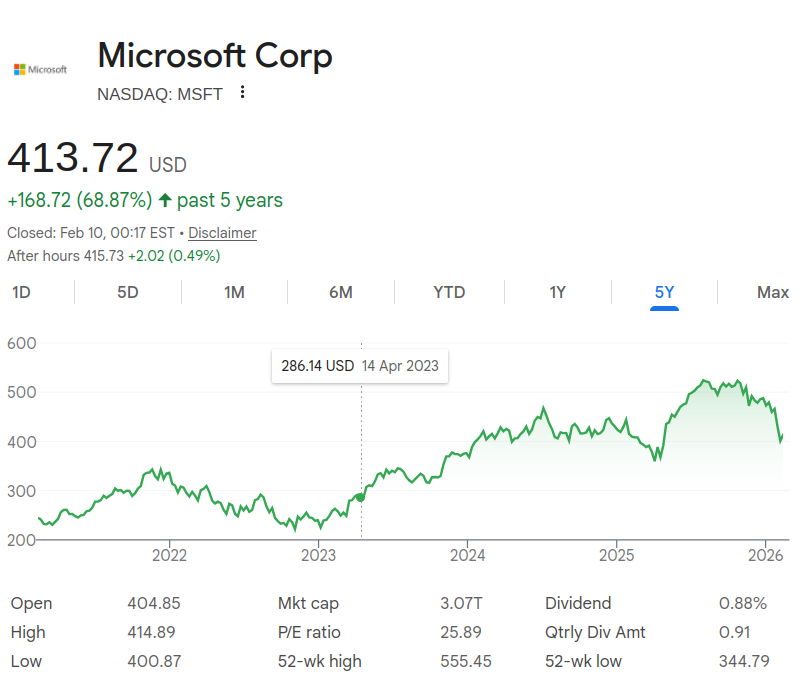Switch to the 1Y range tab
This screenshot has height=698, width=808.
click(x=558, y=292)
